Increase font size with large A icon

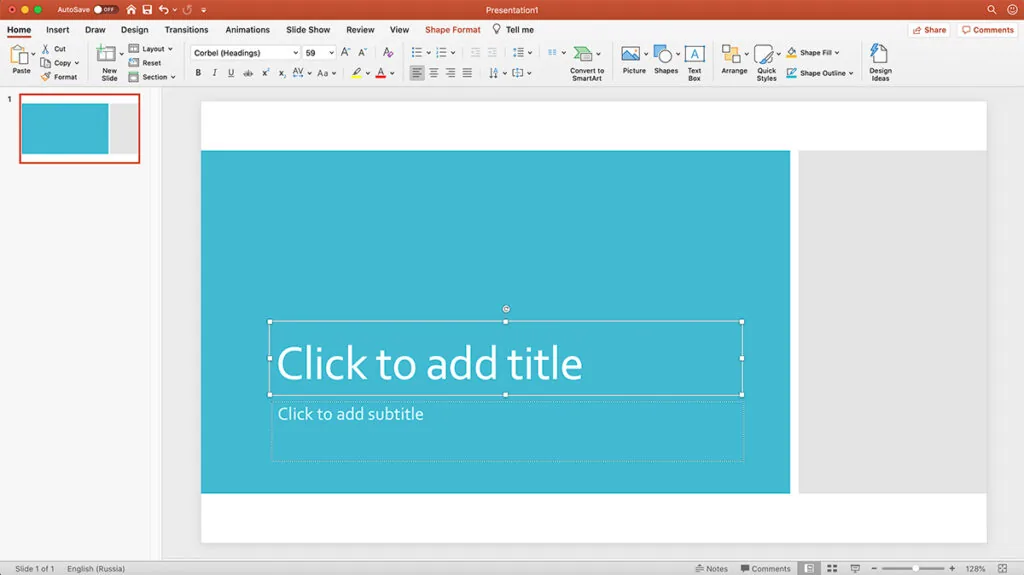point(345,52)
